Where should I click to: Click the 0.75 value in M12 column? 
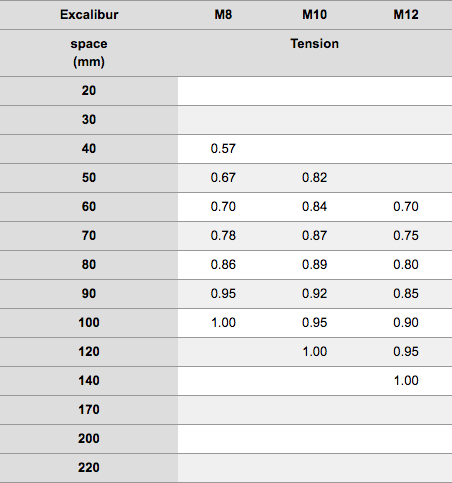[x=406, y=236]
